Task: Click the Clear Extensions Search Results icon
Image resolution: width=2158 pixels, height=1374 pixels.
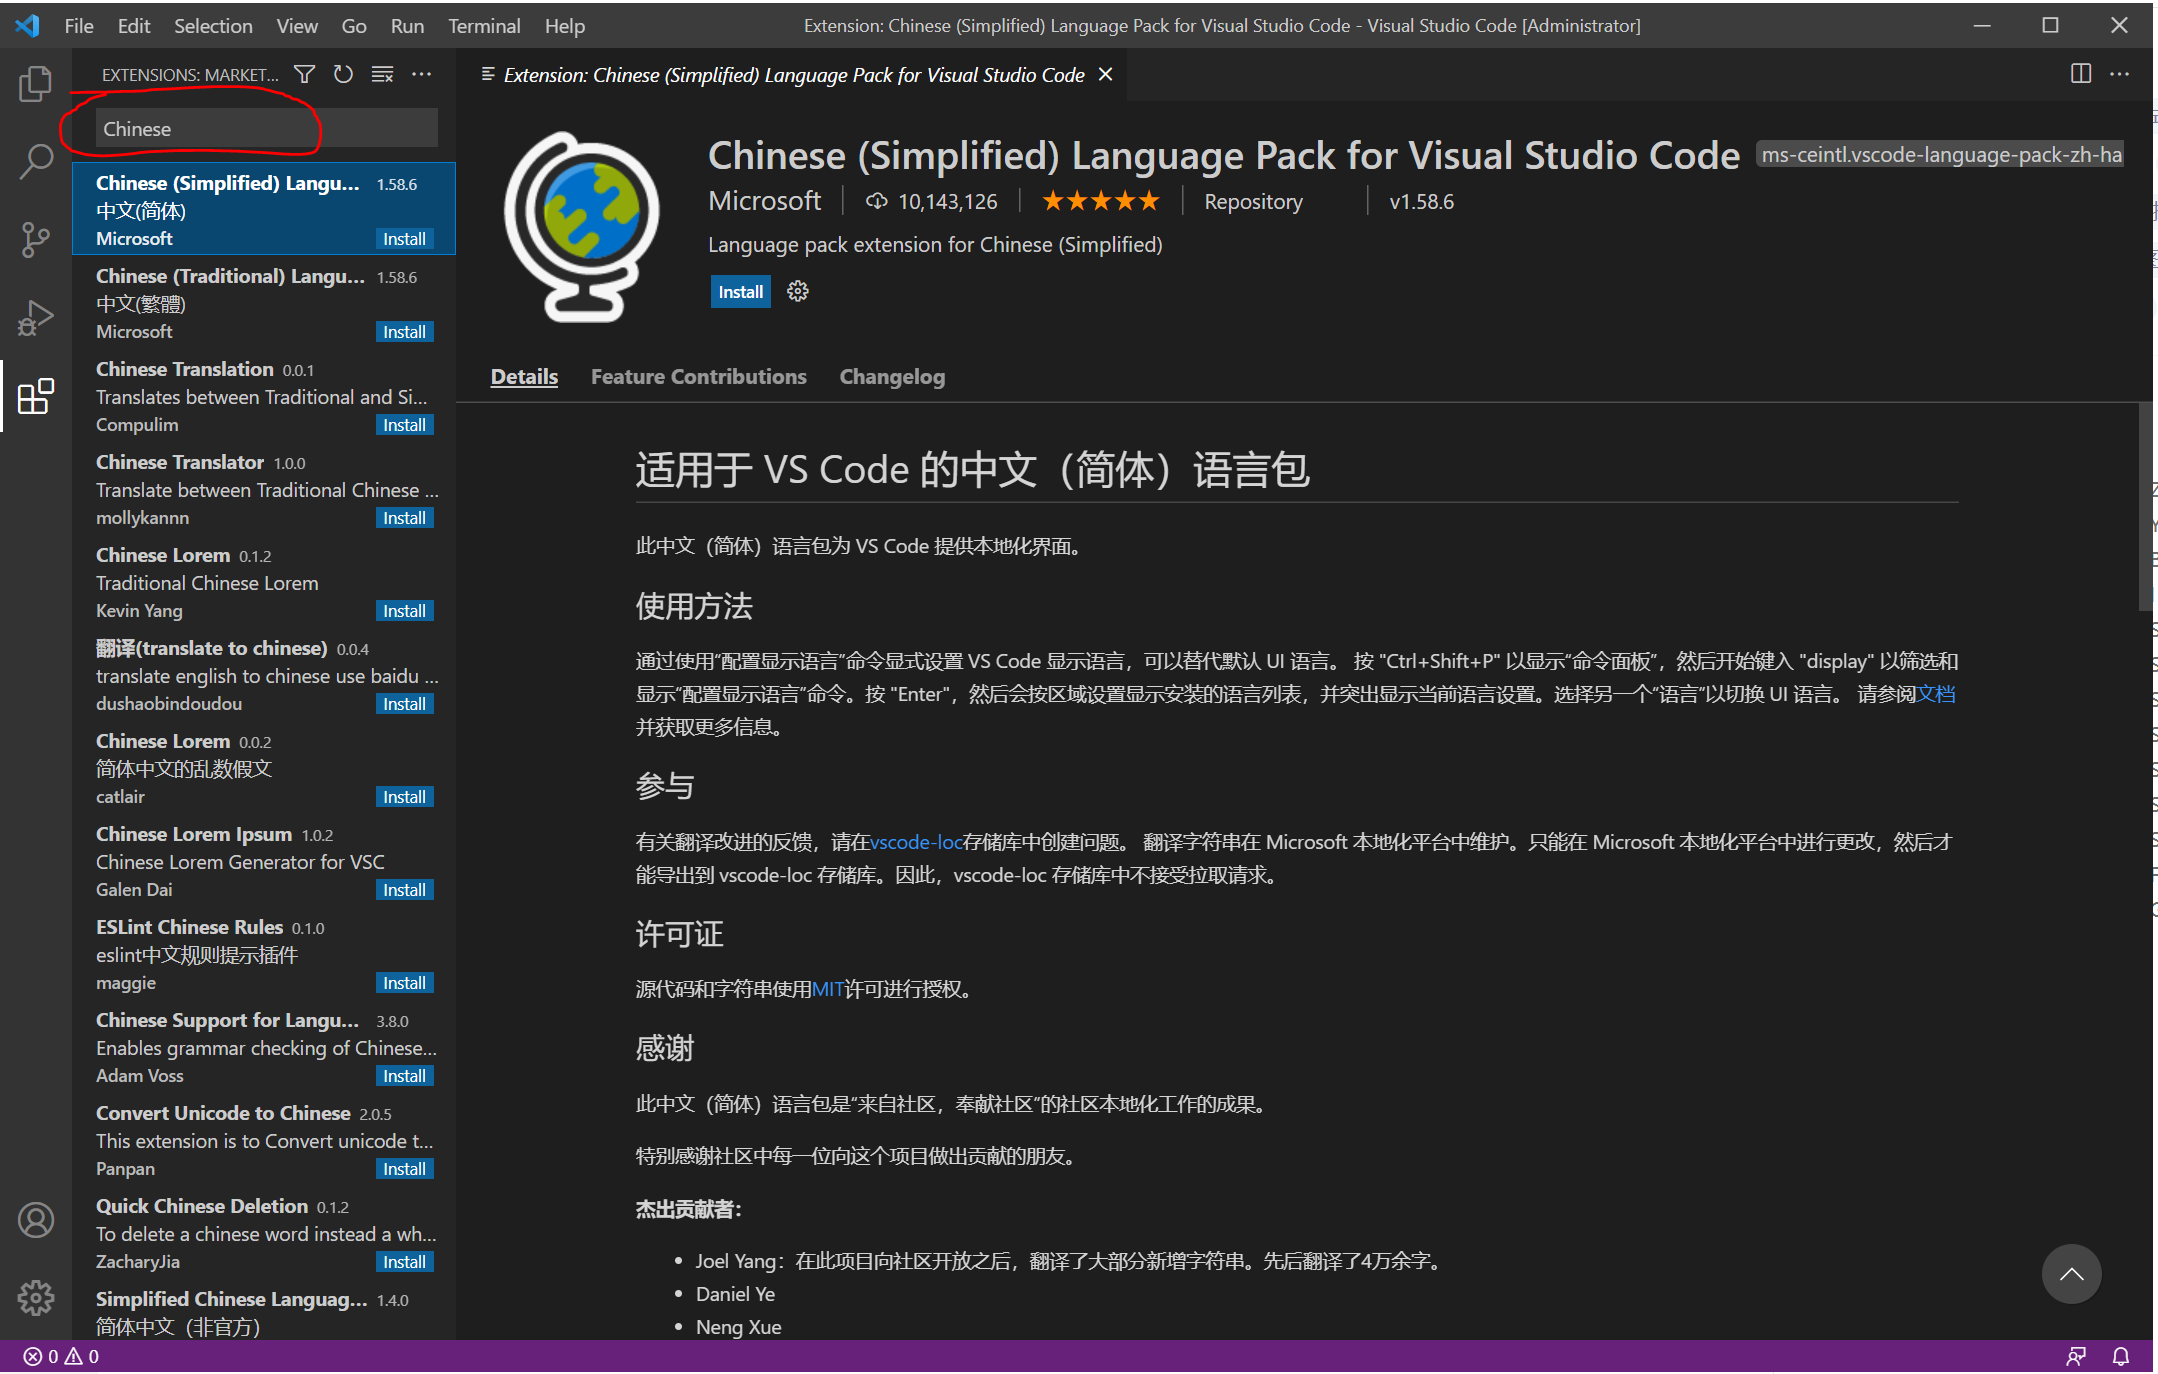Action: (x=382, y=74)
